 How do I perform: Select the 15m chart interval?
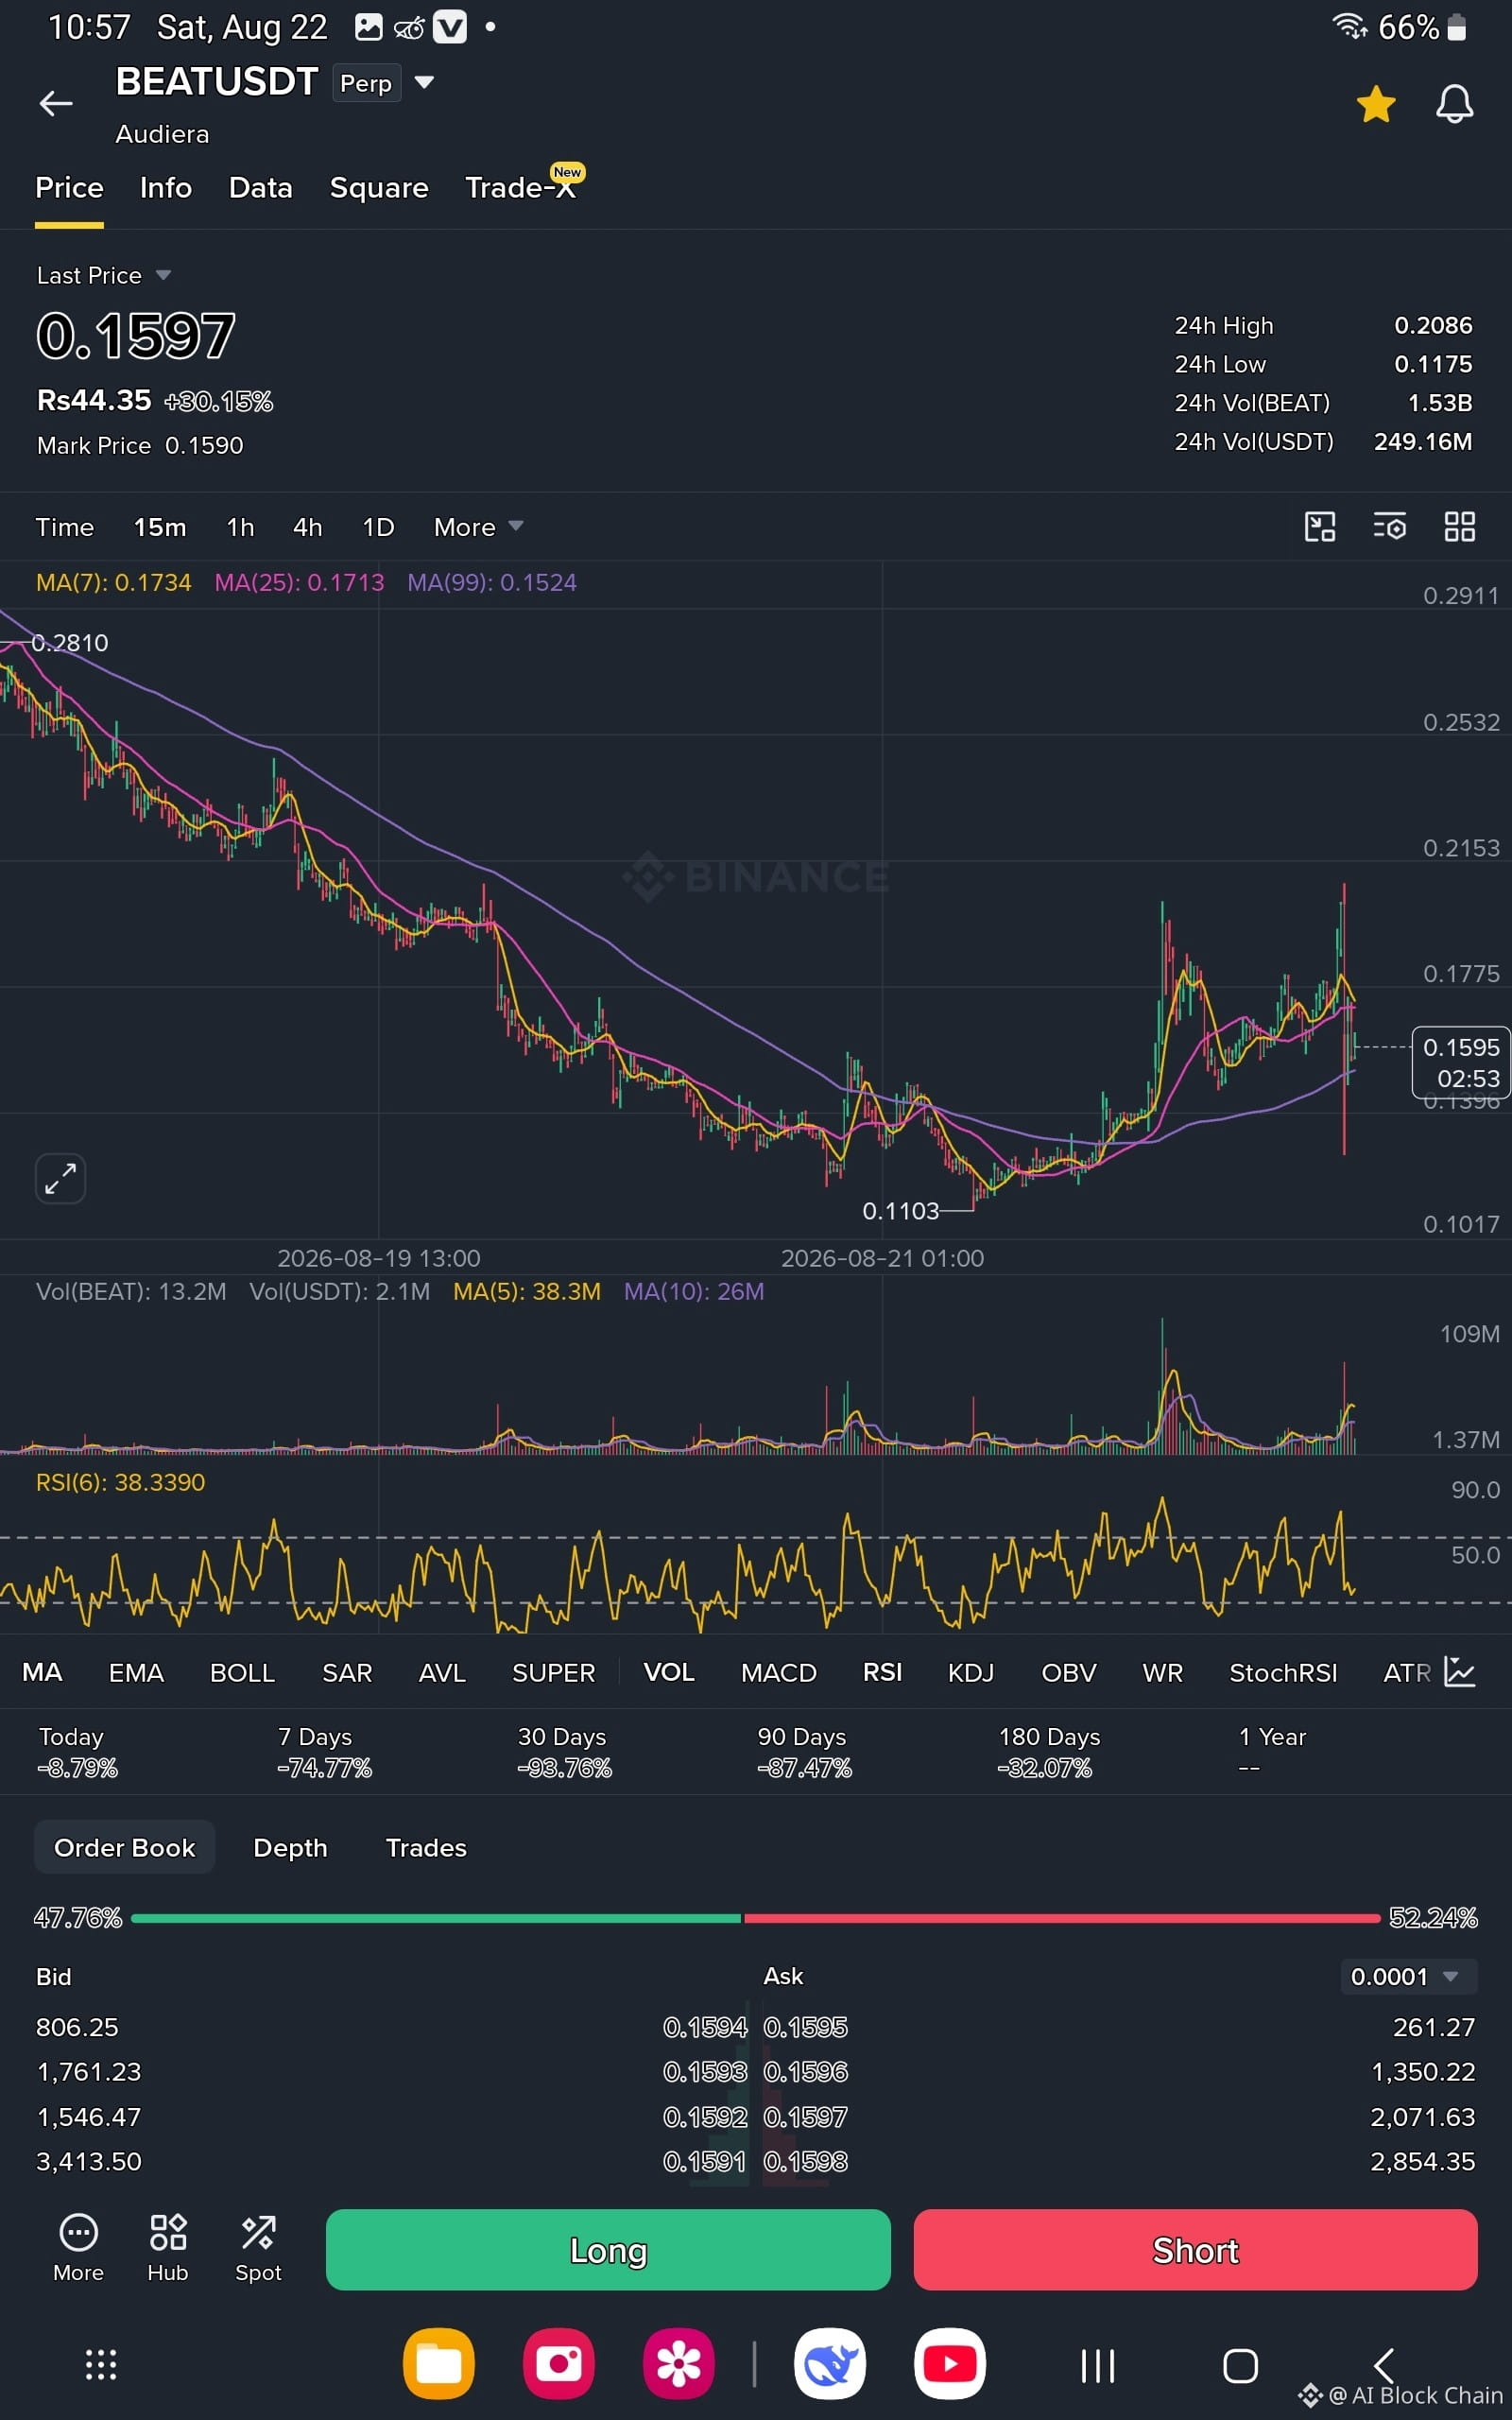[160, 527]
